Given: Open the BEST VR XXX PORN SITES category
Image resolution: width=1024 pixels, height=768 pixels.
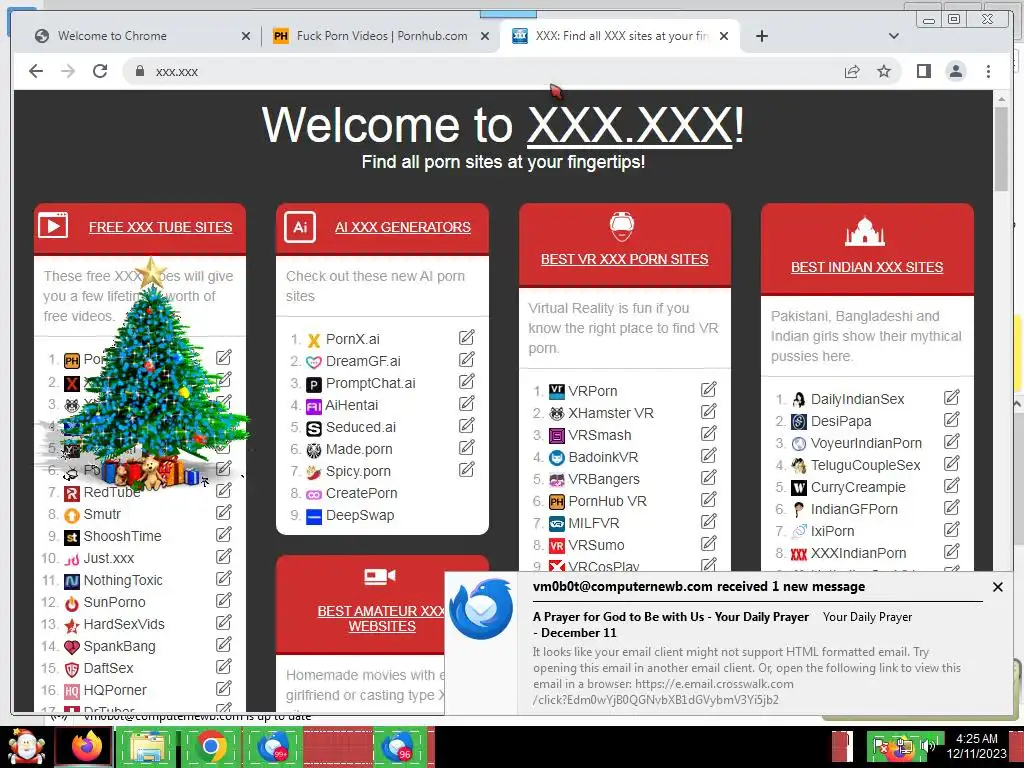Looking at the screenshot, I should tap(624, 259).
